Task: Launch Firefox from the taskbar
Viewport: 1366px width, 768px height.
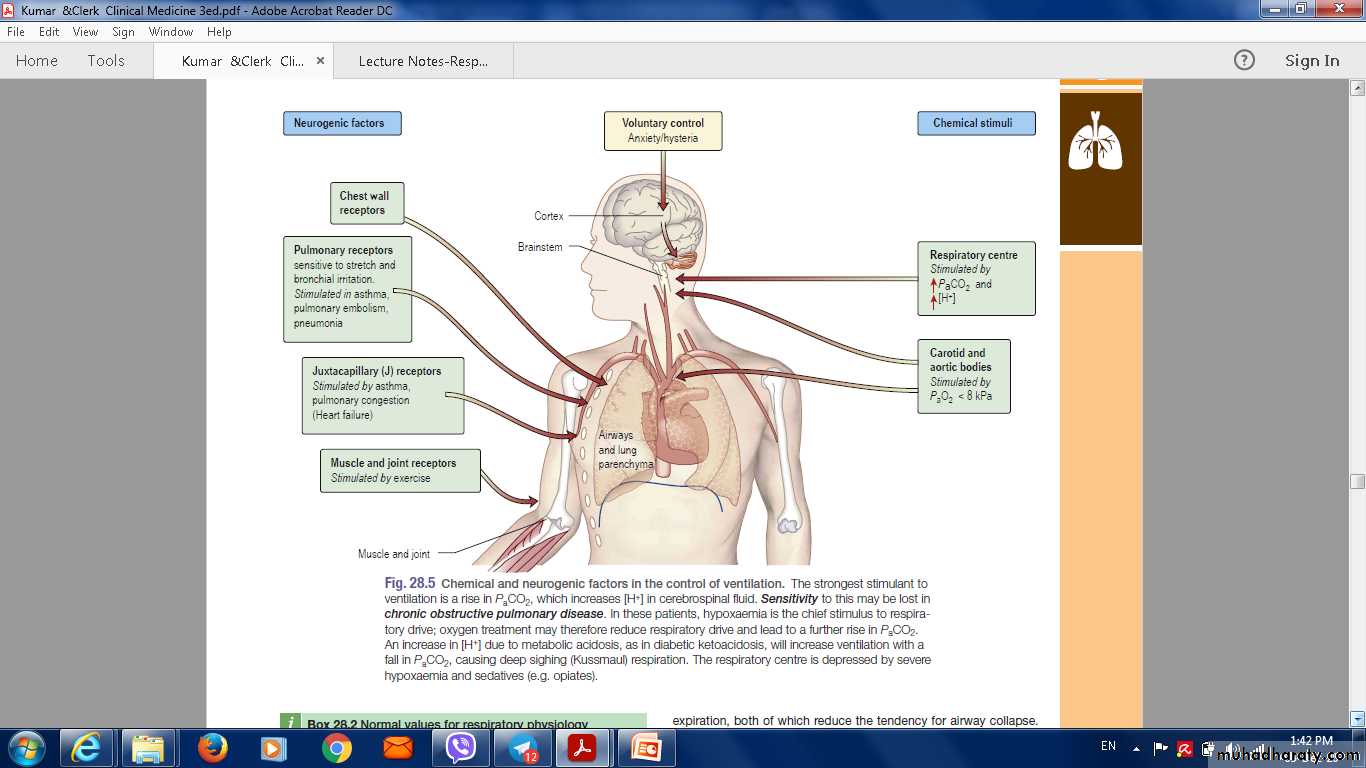Action: tap(212, 748)
